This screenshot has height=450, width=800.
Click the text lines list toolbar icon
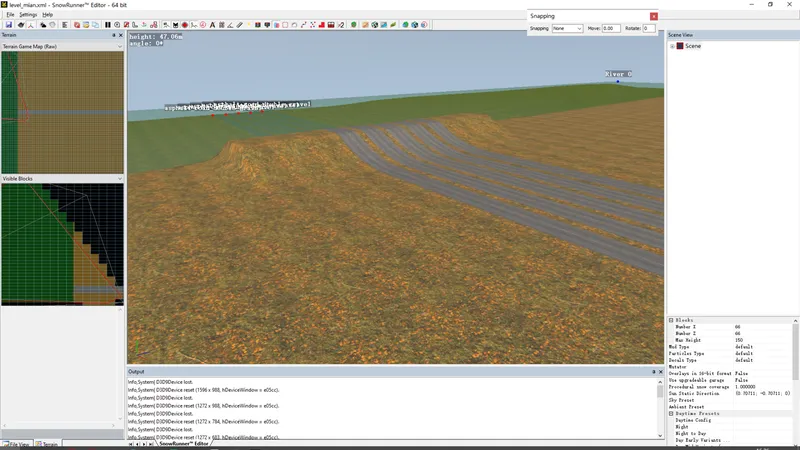pyautogui.click(x=65, y=24)
